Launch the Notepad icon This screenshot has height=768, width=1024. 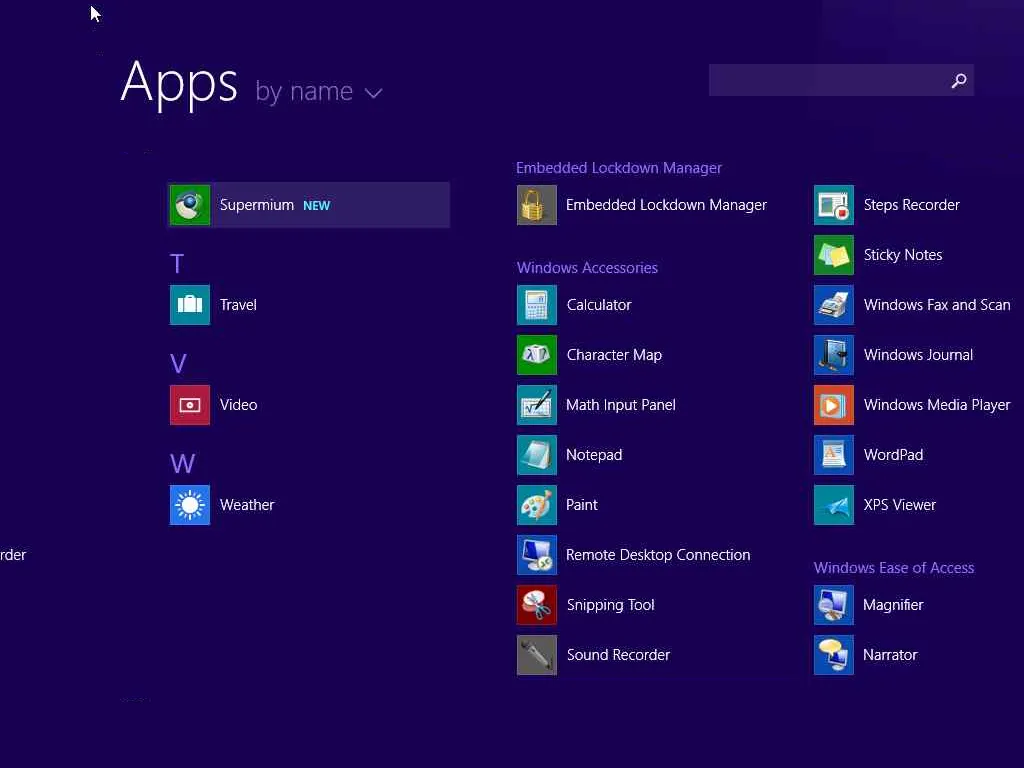(x=537, y=455)
